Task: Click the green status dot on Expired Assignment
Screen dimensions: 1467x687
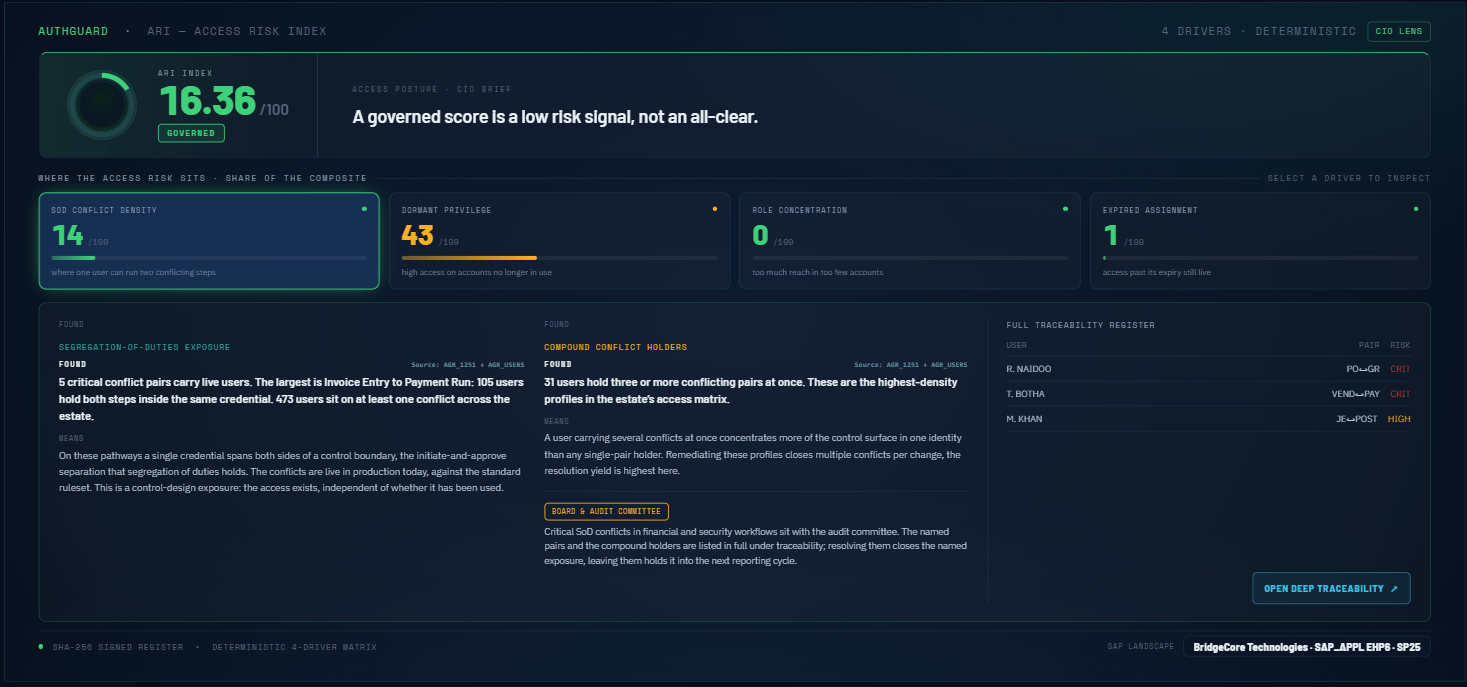Action: pos(1416,209)
